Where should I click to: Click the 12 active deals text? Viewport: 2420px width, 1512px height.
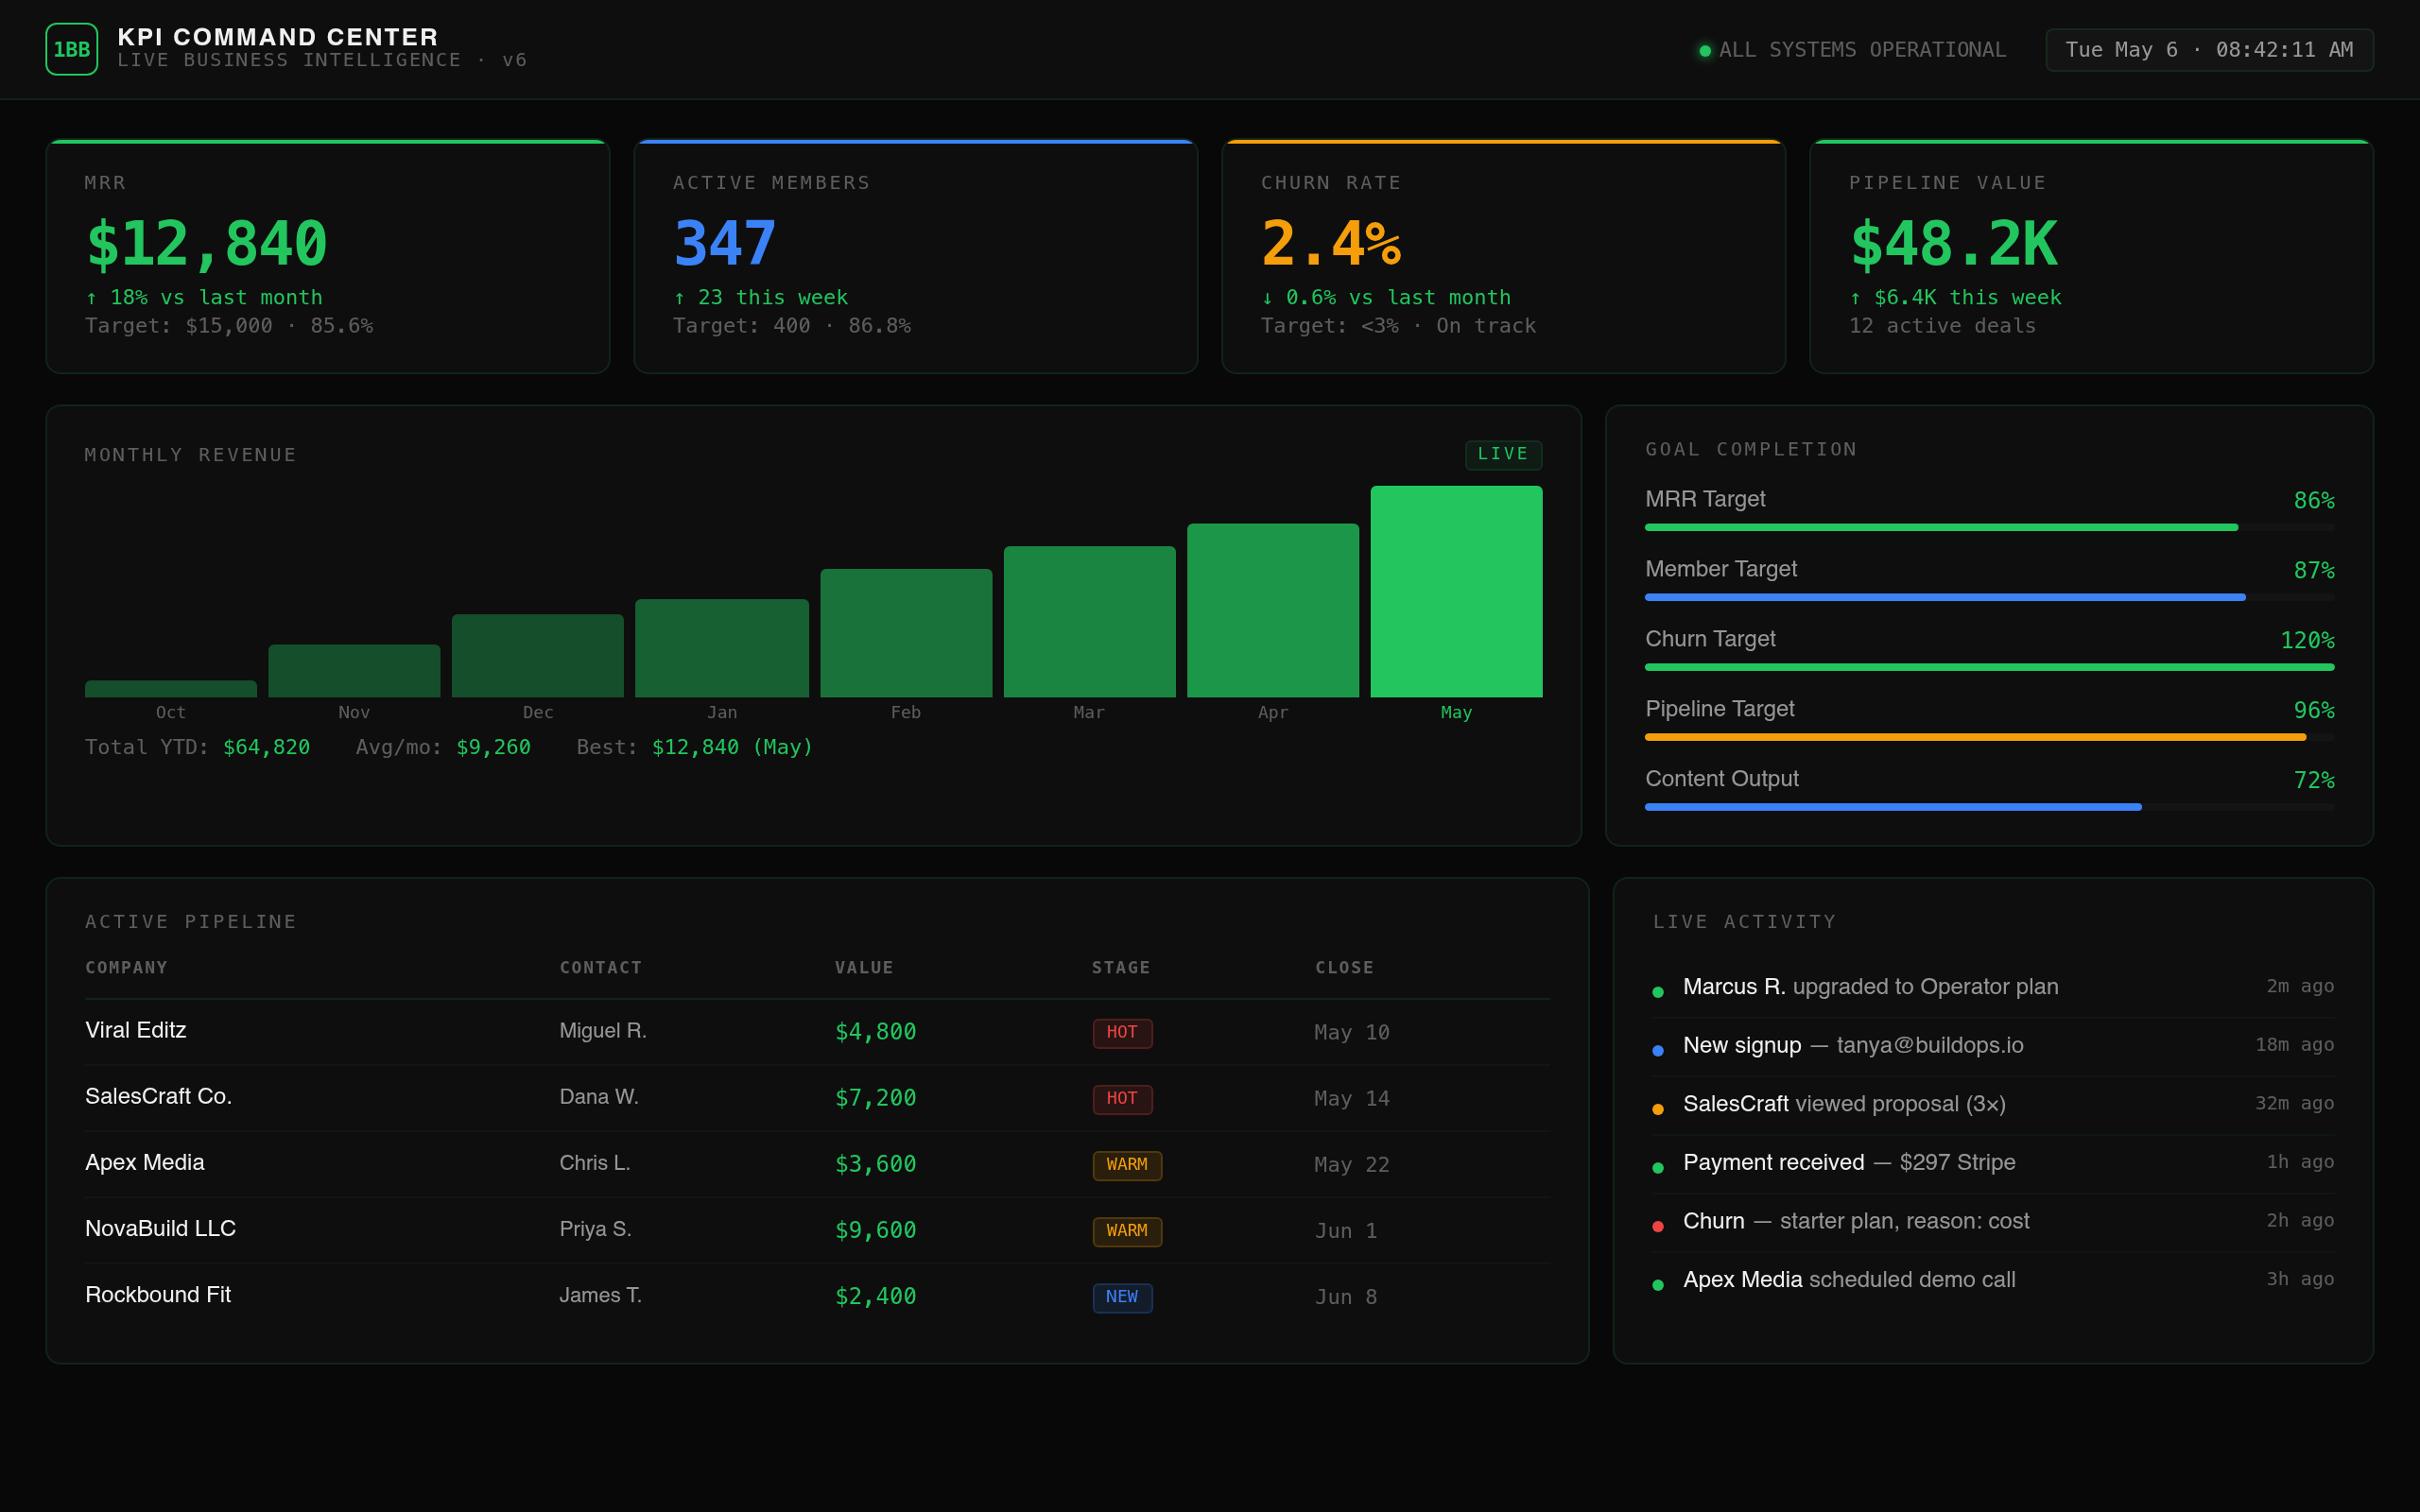tap(1942, 326)
